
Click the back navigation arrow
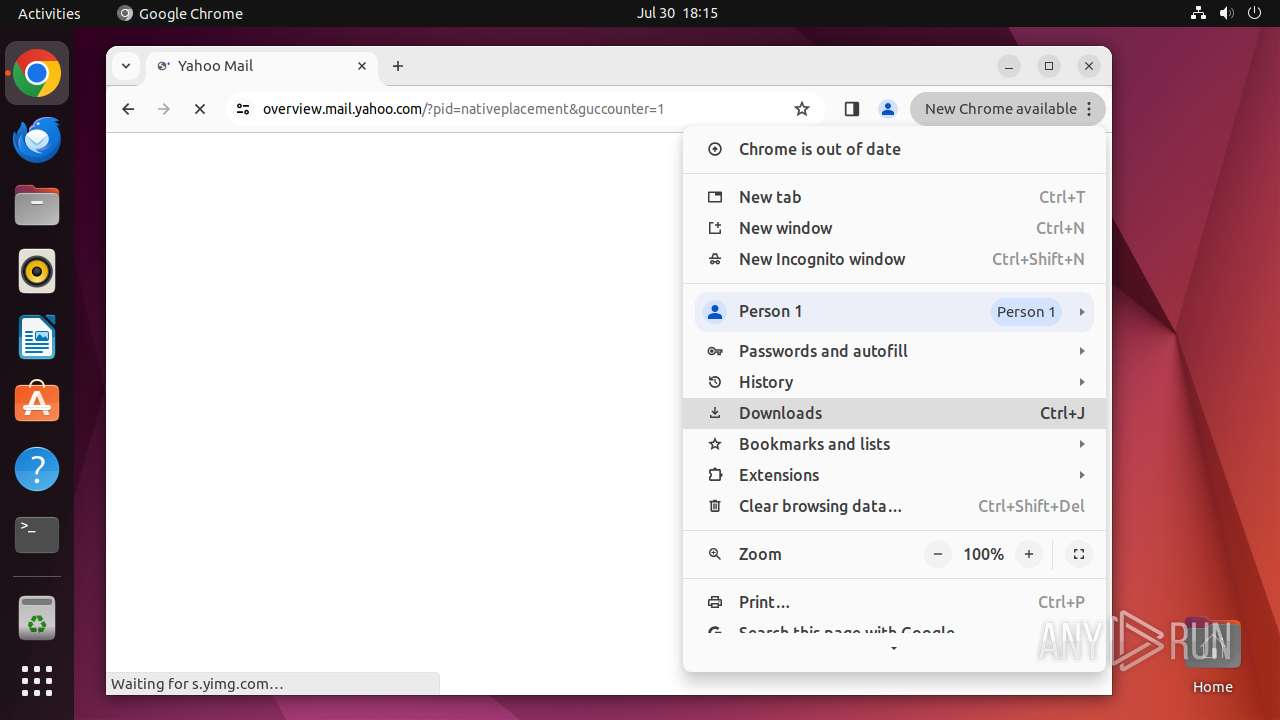click(x=128, y=109)
